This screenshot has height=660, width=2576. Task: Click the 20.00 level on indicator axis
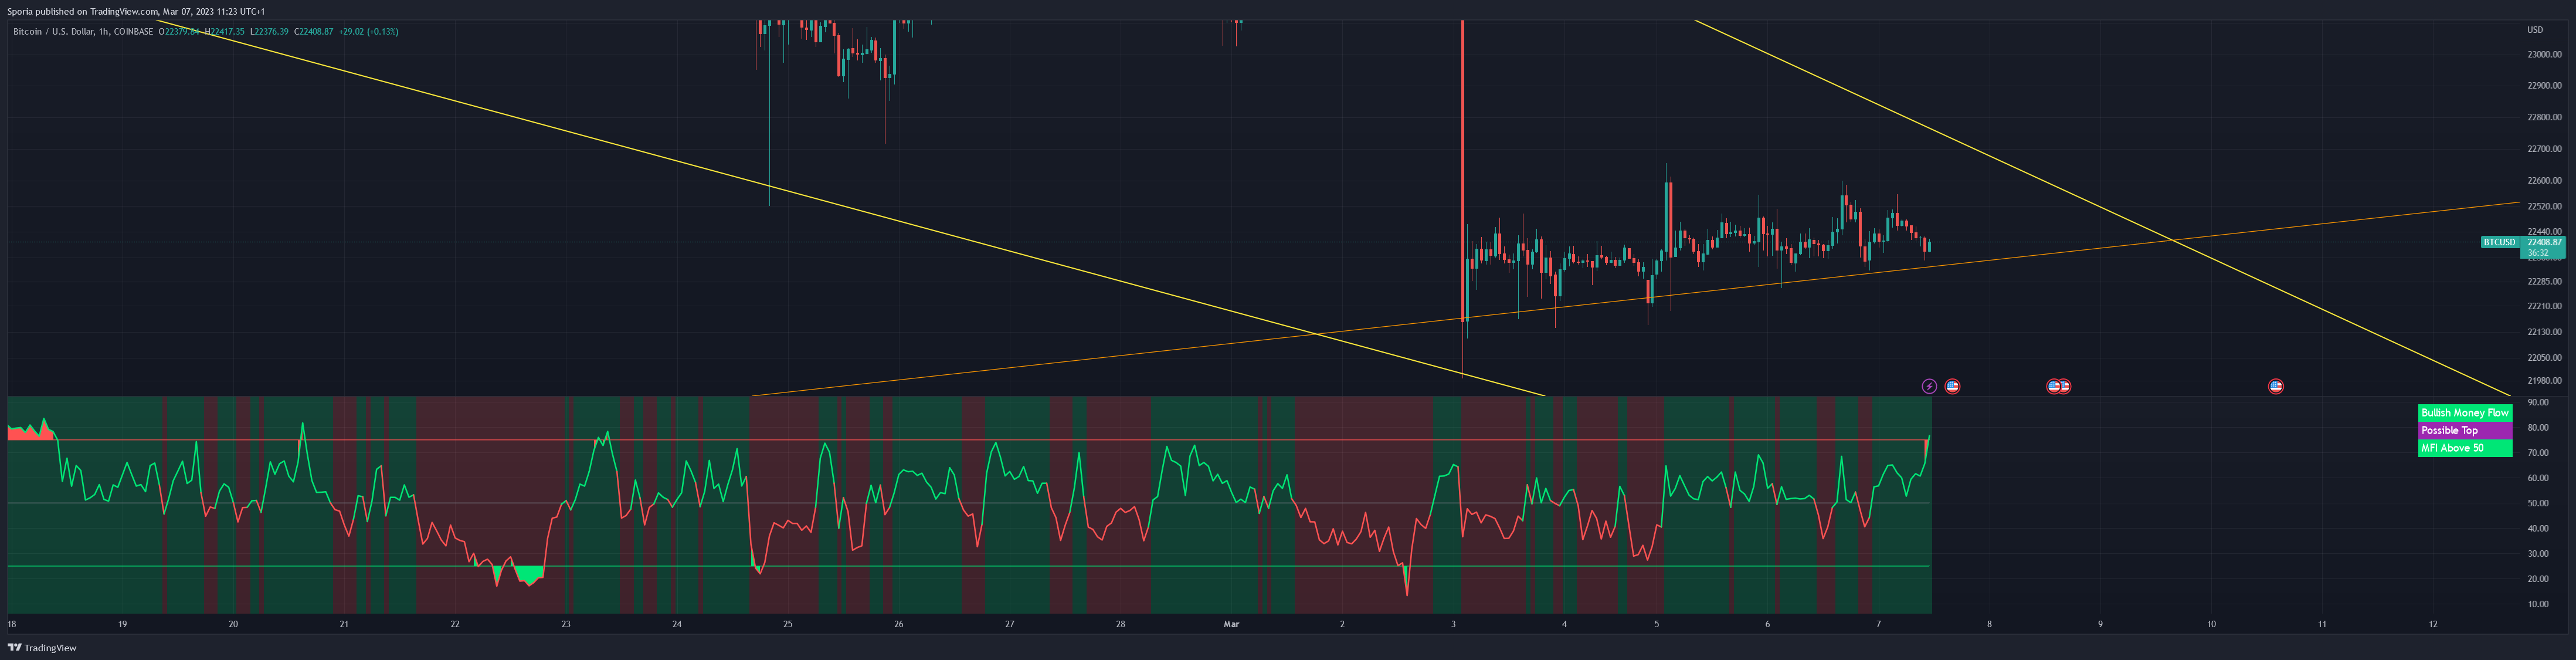click(2537, 579)
